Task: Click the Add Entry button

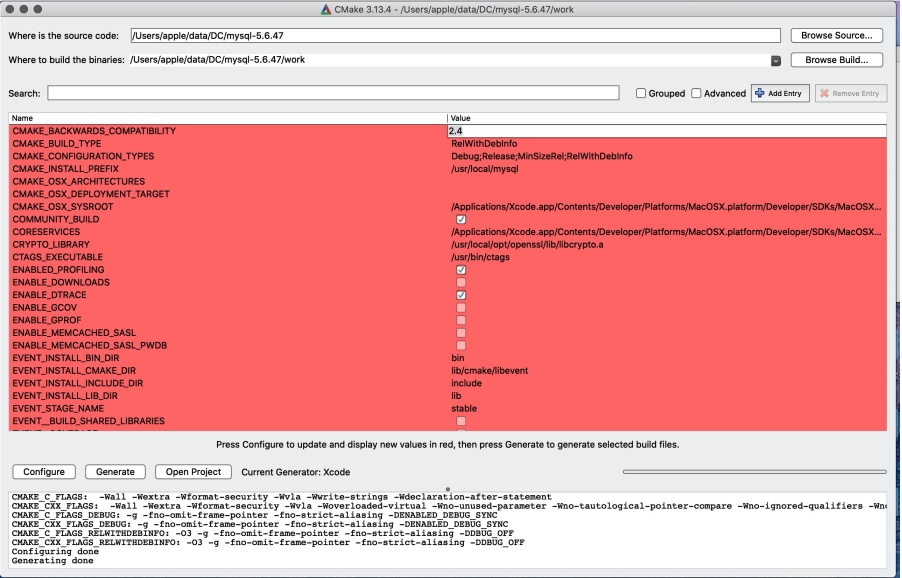Action: pos(780,93)
